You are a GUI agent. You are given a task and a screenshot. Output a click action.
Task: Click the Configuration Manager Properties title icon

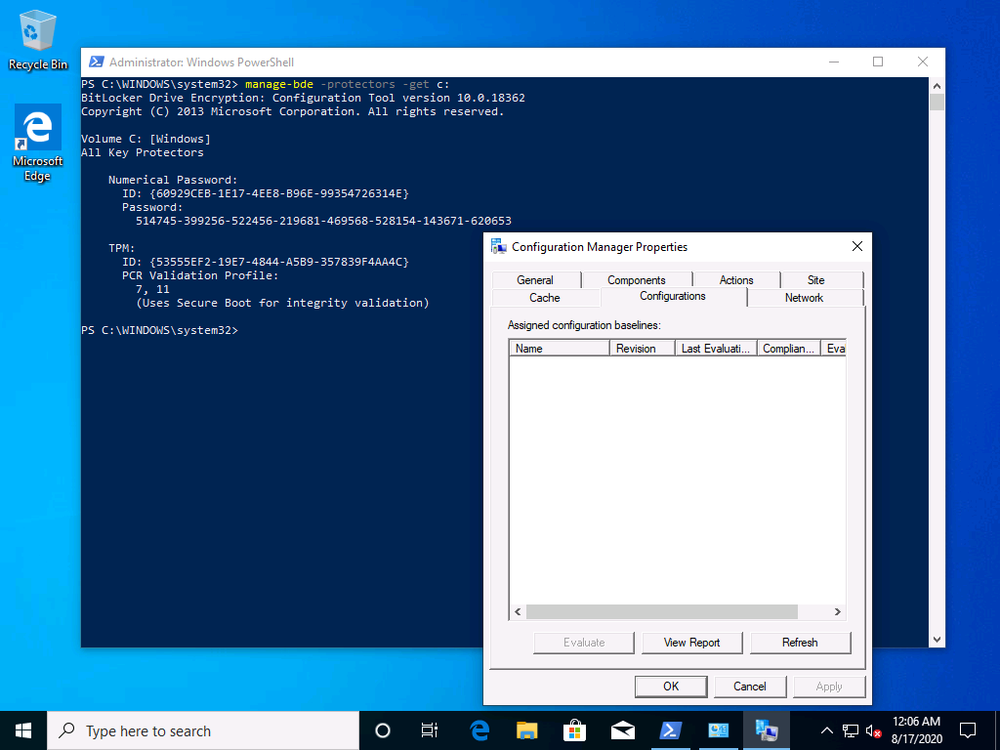tap(499, 247)
